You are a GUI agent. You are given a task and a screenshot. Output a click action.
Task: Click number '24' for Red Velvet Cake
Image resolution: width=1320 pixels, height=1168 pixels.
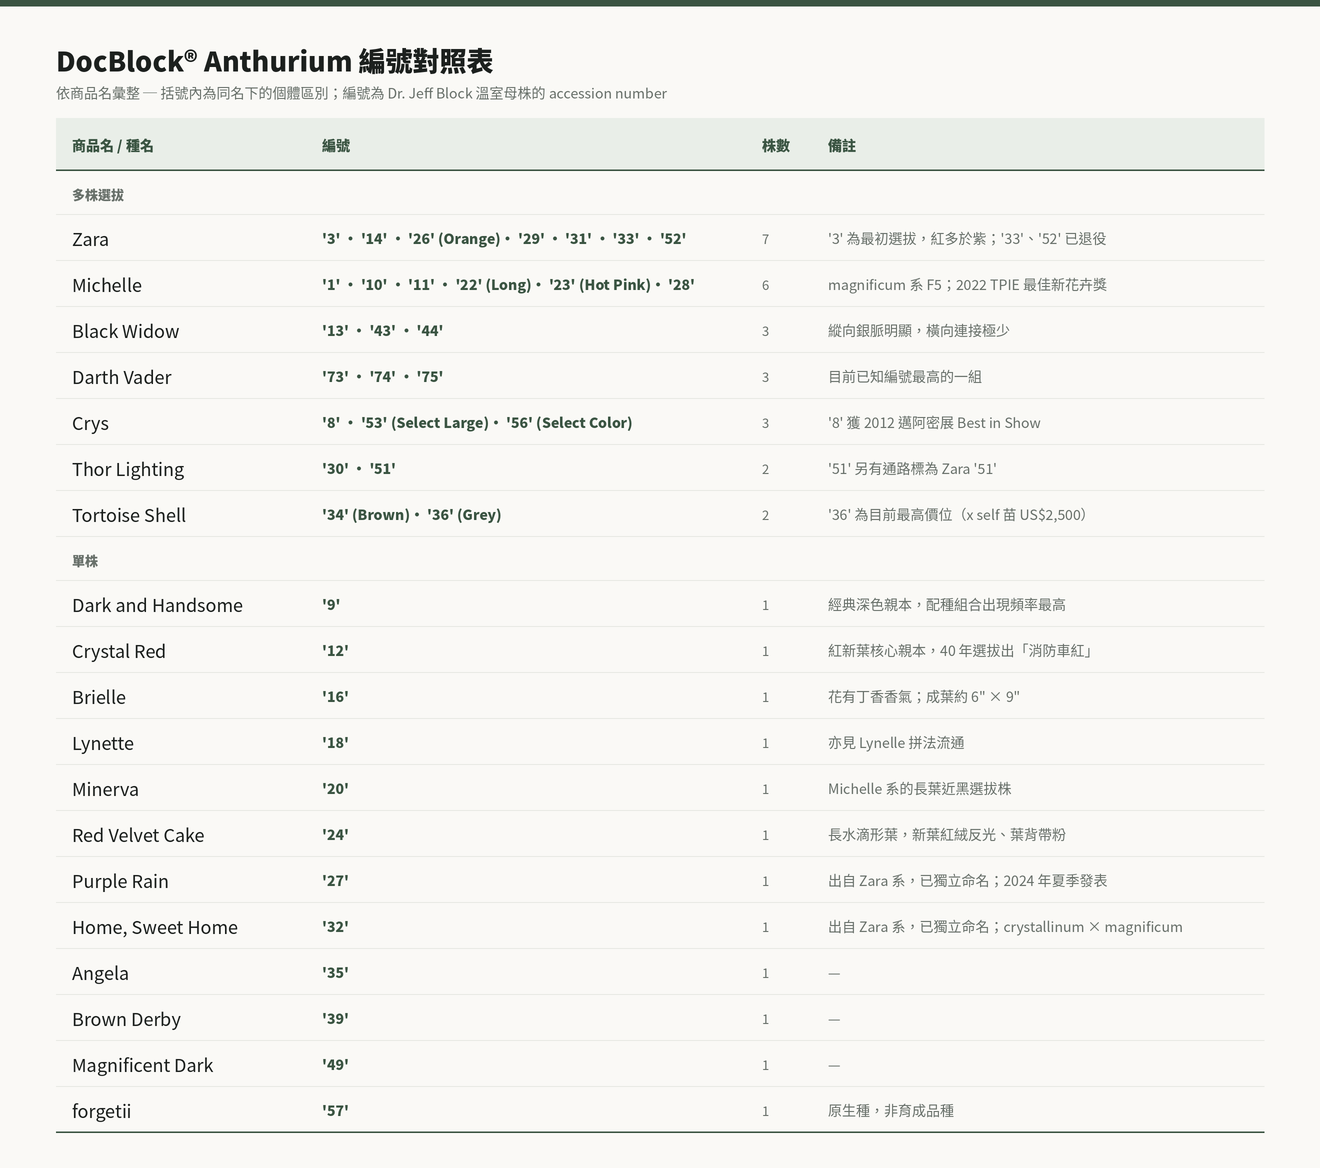point(335,835)
